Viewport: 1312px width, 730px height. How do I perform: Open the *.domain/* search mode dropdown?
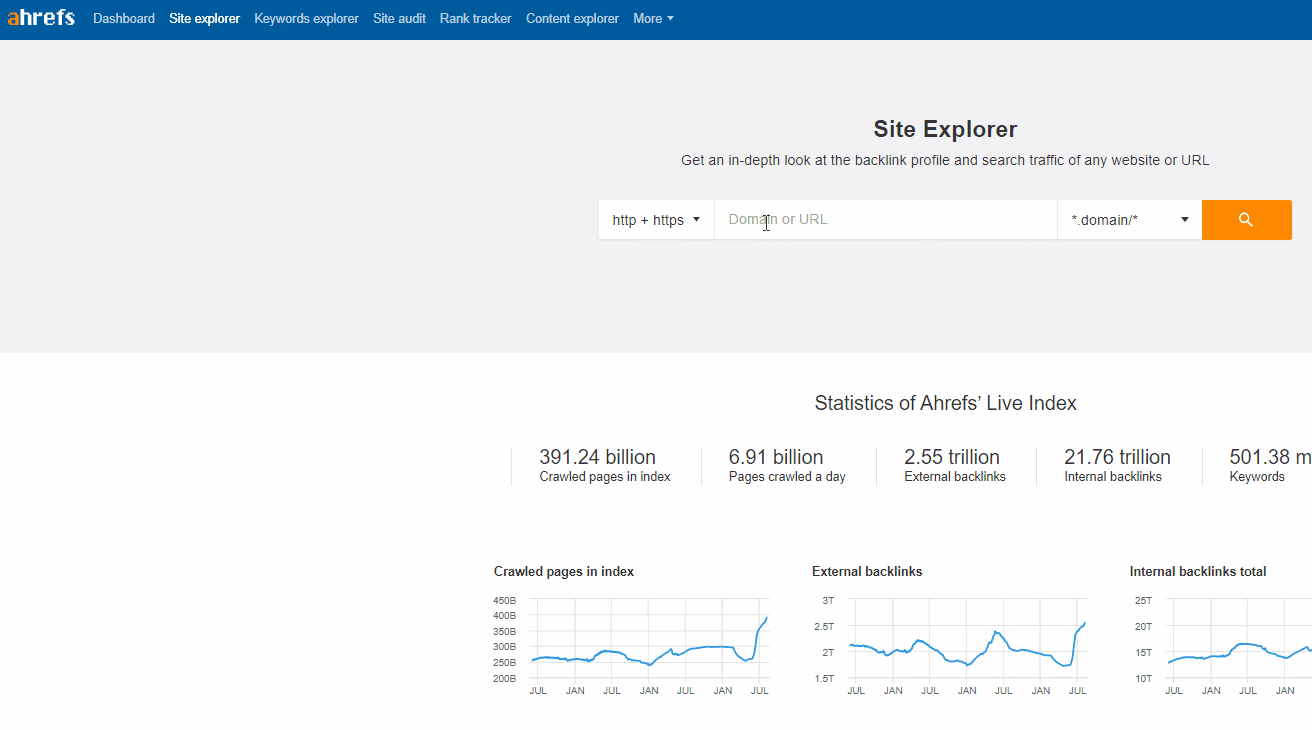tap(1128, 219)
